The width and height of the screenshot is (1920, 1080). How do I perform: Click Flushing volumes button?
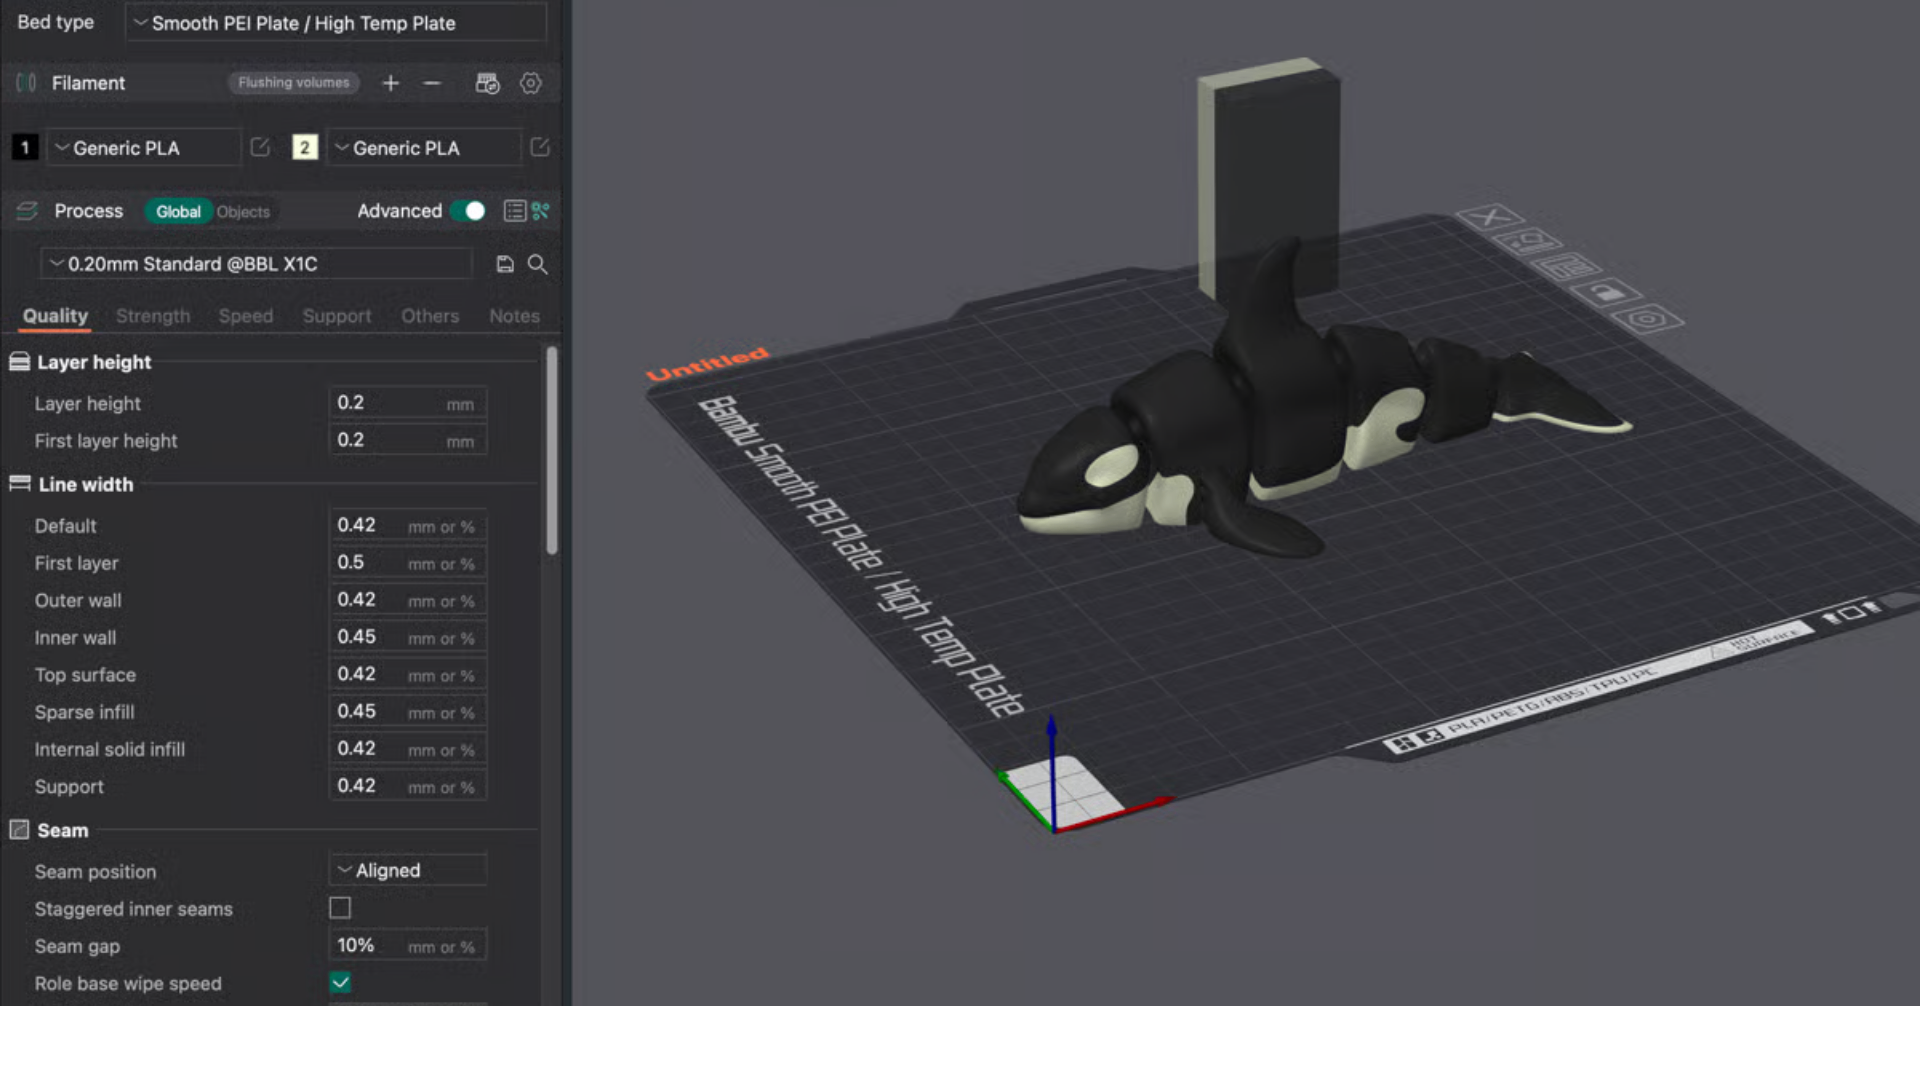(x=294, y=83)
